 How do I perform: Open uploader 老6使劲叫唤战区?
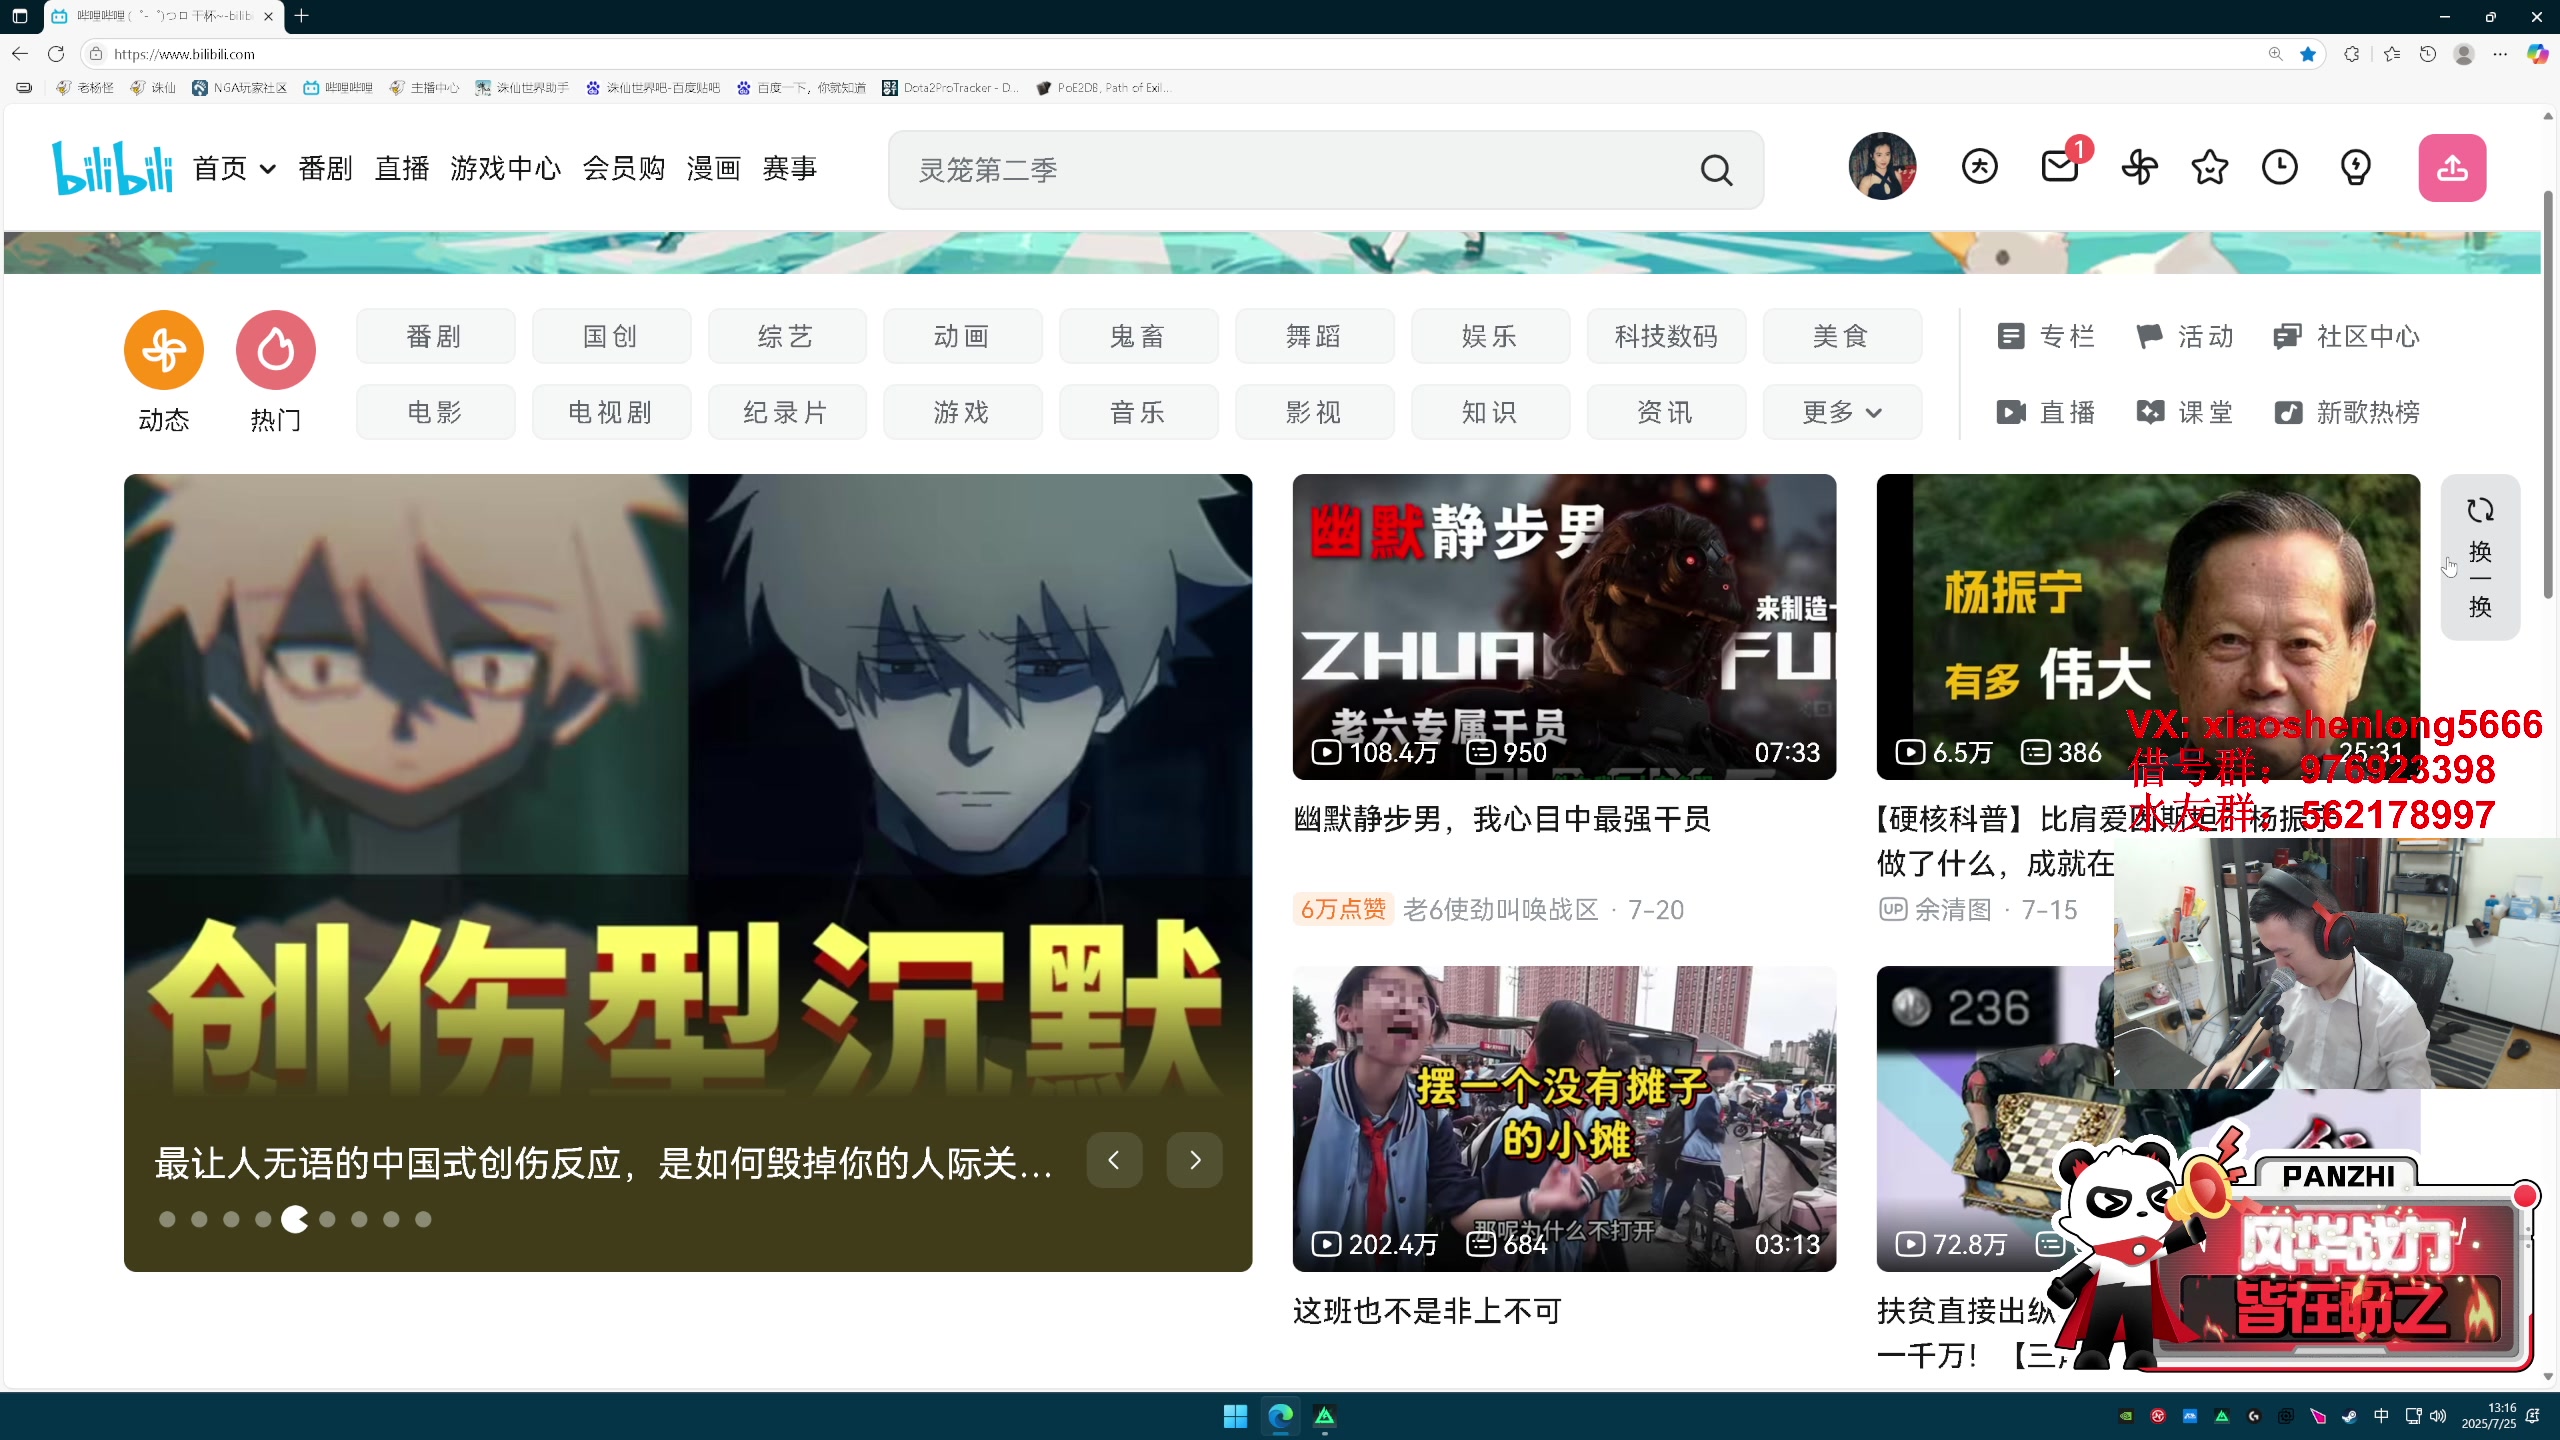tap(1500, 910)
